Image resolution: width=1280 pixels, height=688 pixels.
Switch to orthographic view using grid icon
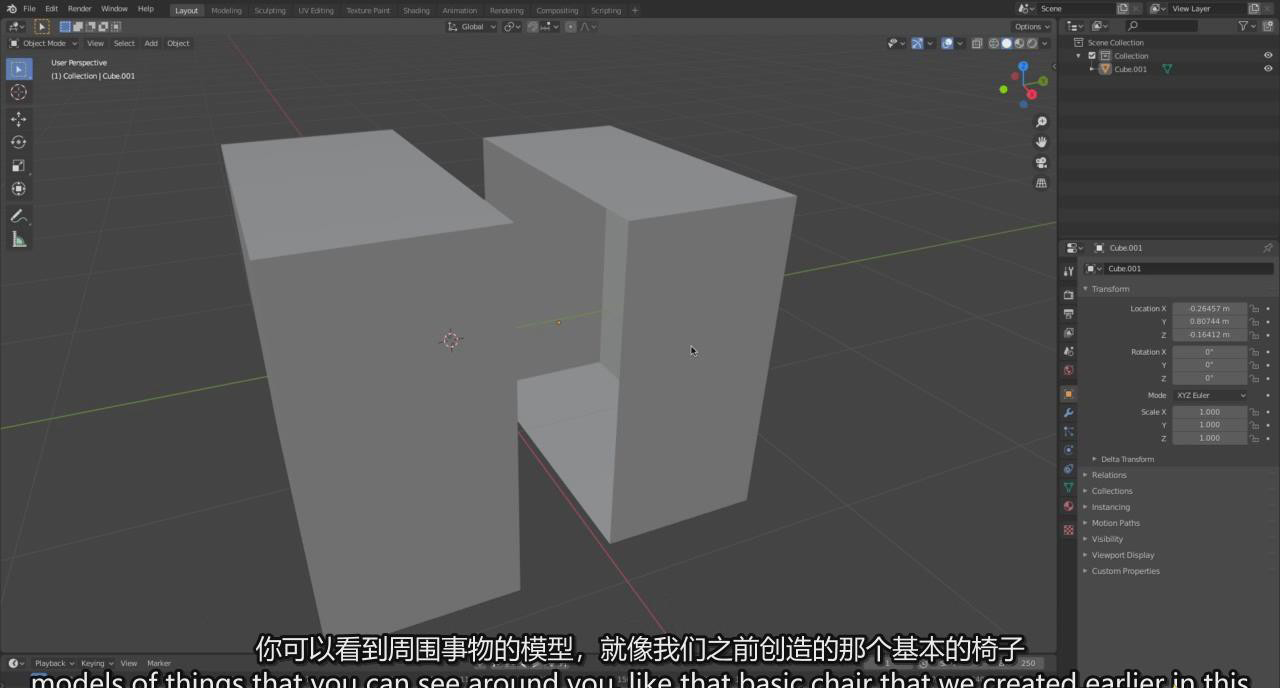point(1041,183)
